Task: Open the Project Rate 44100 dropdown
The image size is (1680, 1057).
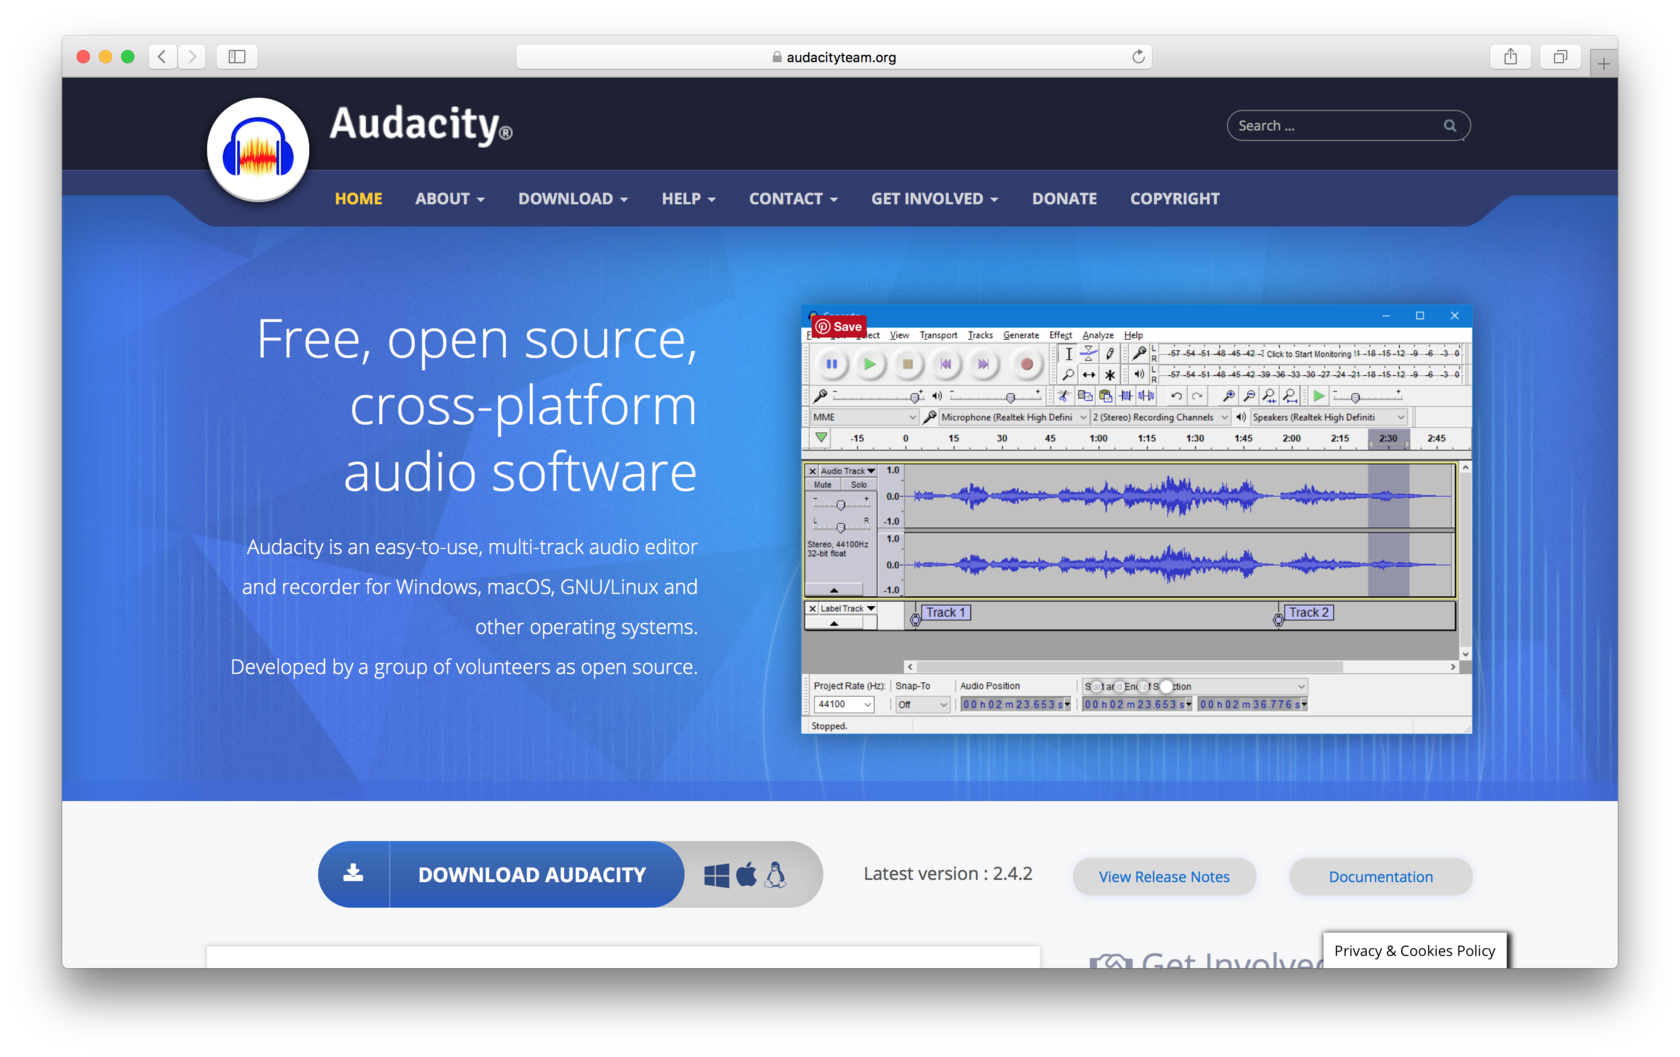Action: (843, 705)
